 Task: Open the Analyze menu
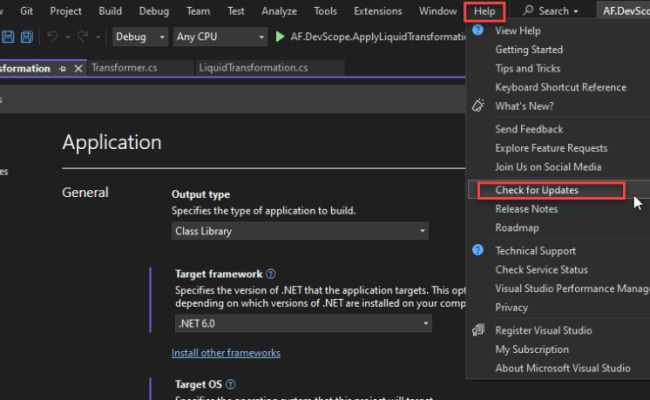click(x=279, y=11)
